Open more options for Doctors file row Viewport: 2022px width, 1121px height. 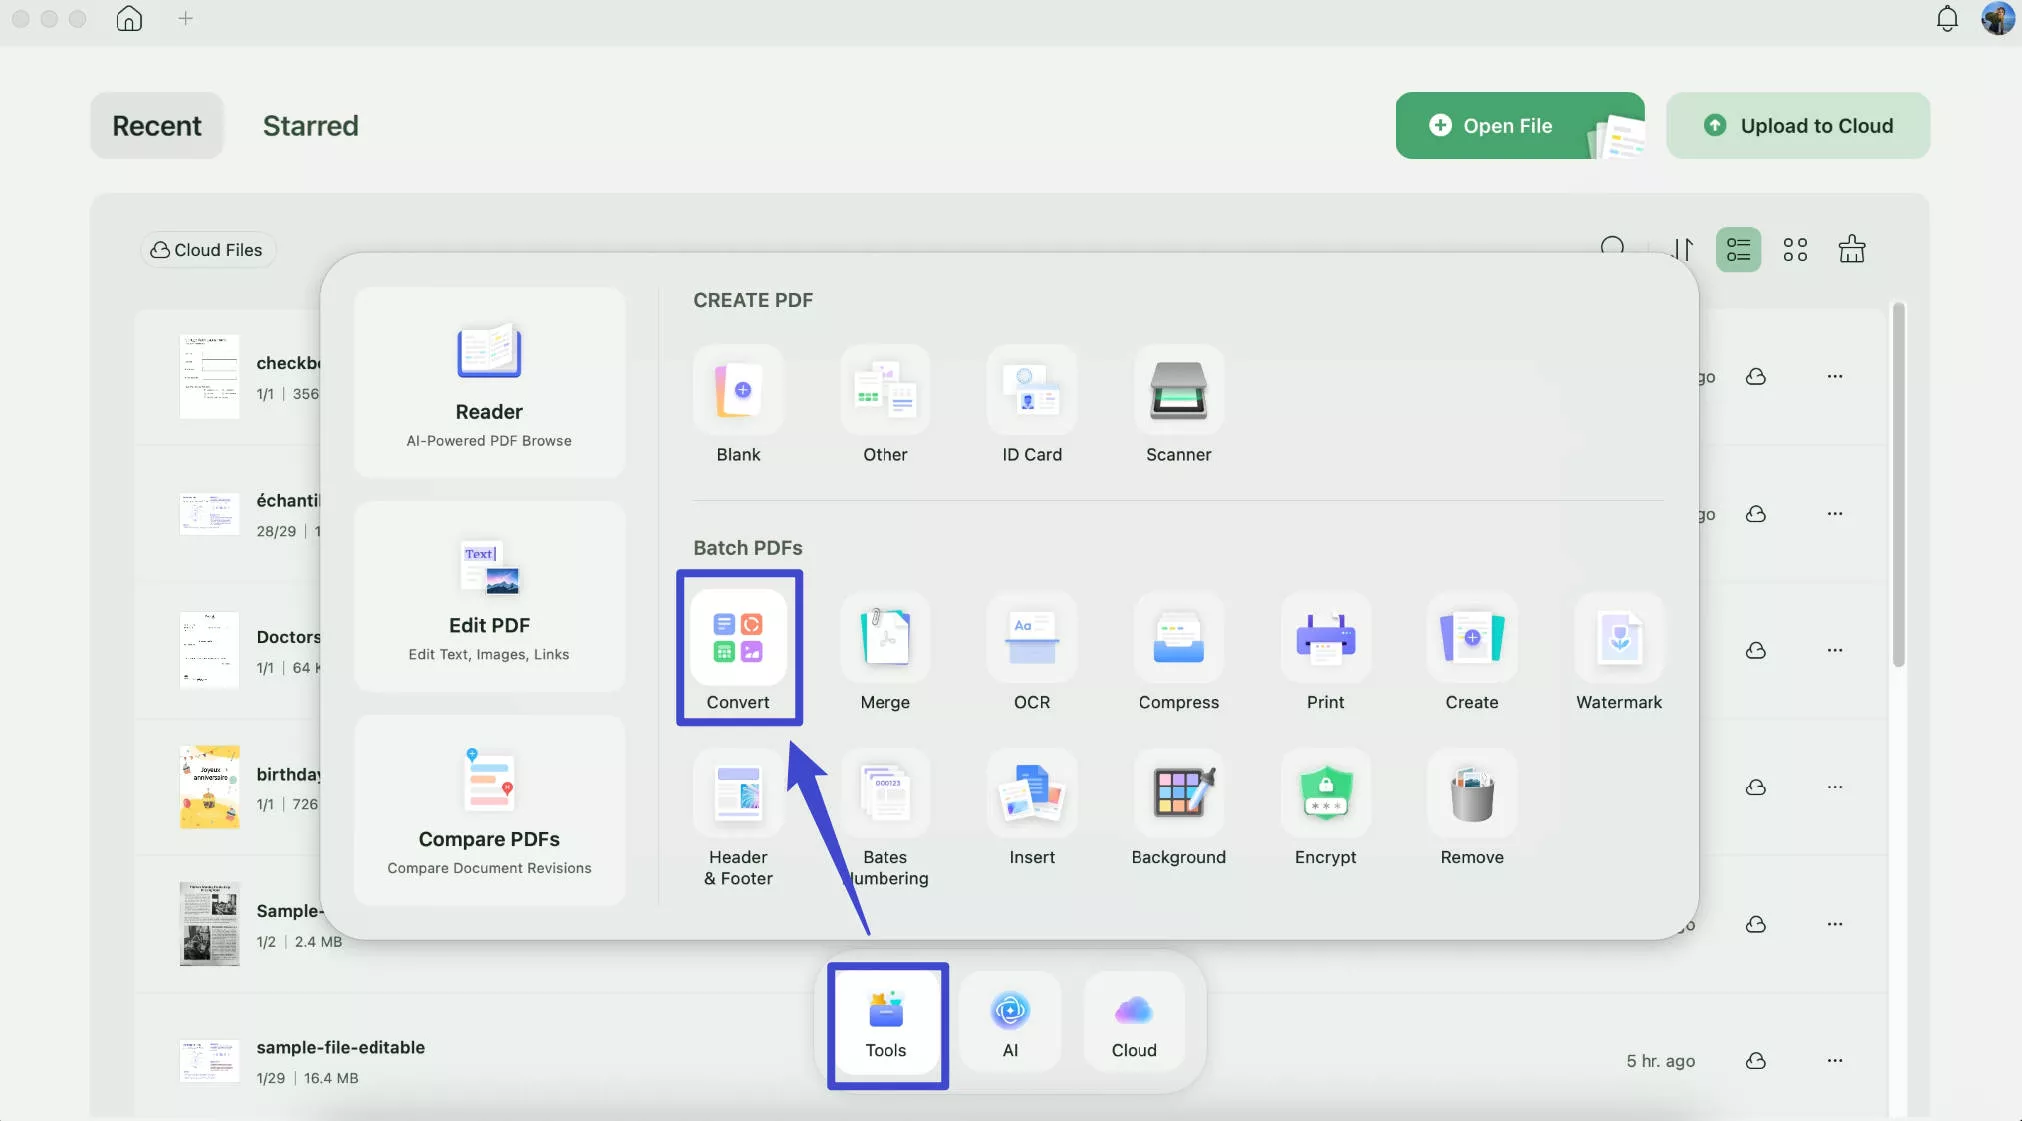[1835, 651]
